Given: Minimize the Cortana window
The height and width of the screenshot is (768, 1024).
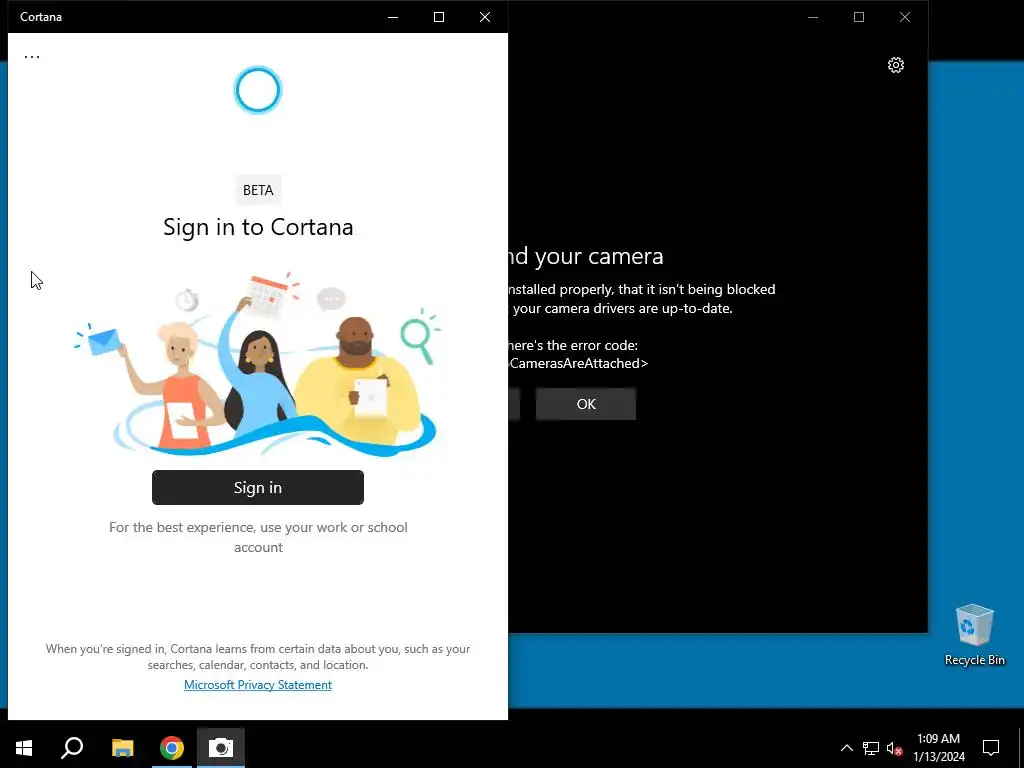Looking at the screenshot, I should click(x=393, y=17).
